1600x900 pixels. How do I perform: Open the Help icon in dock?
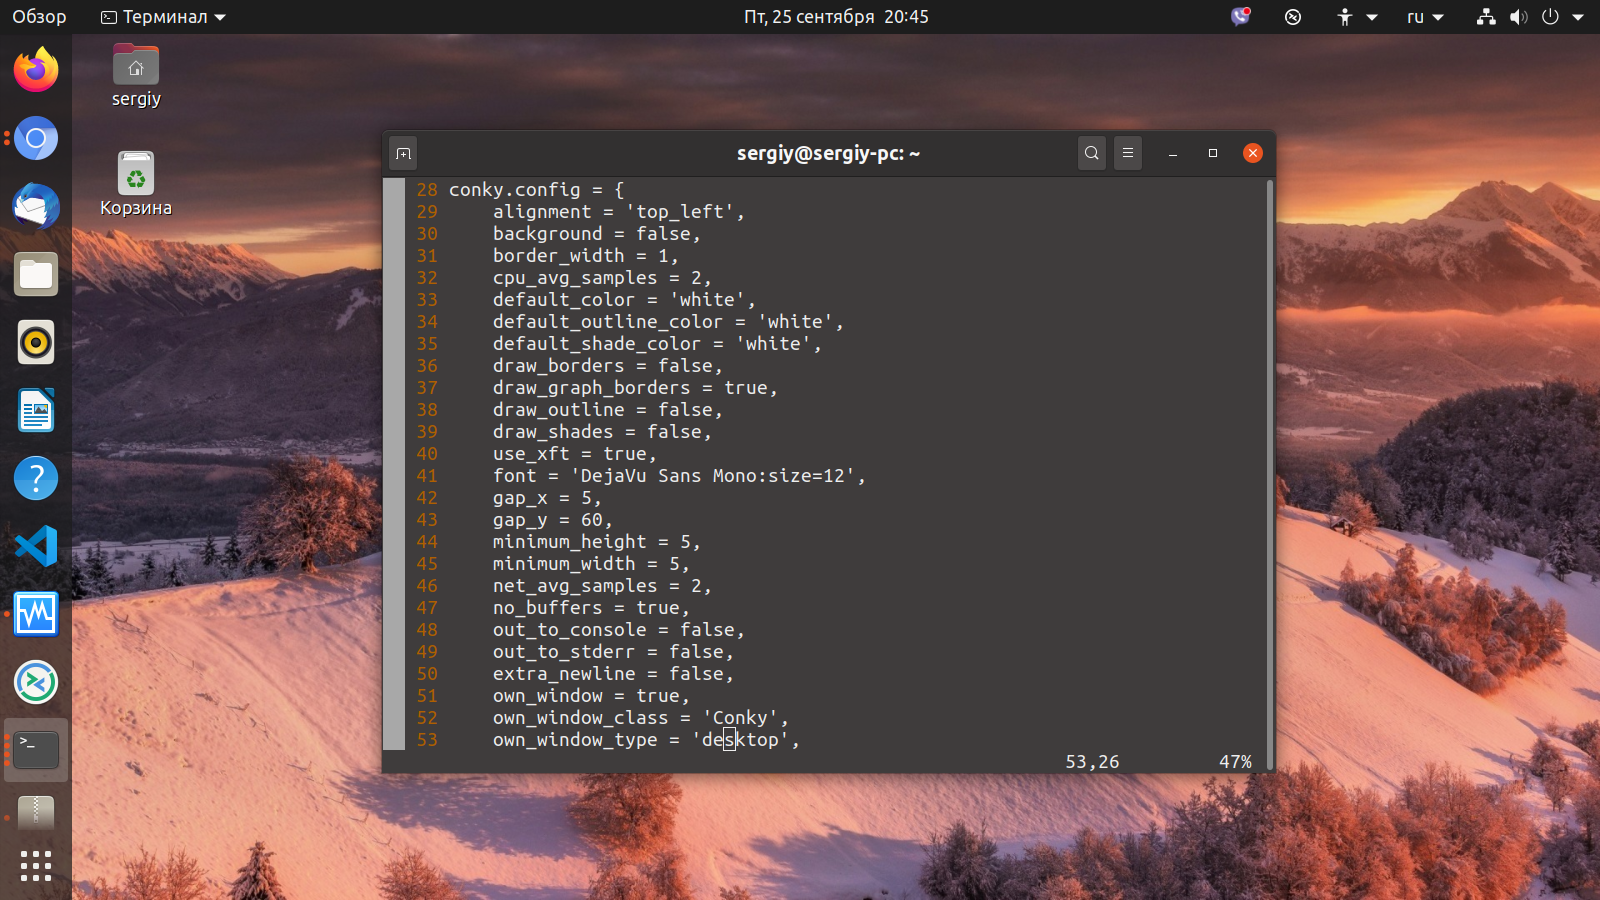click(x=36, y=478)
